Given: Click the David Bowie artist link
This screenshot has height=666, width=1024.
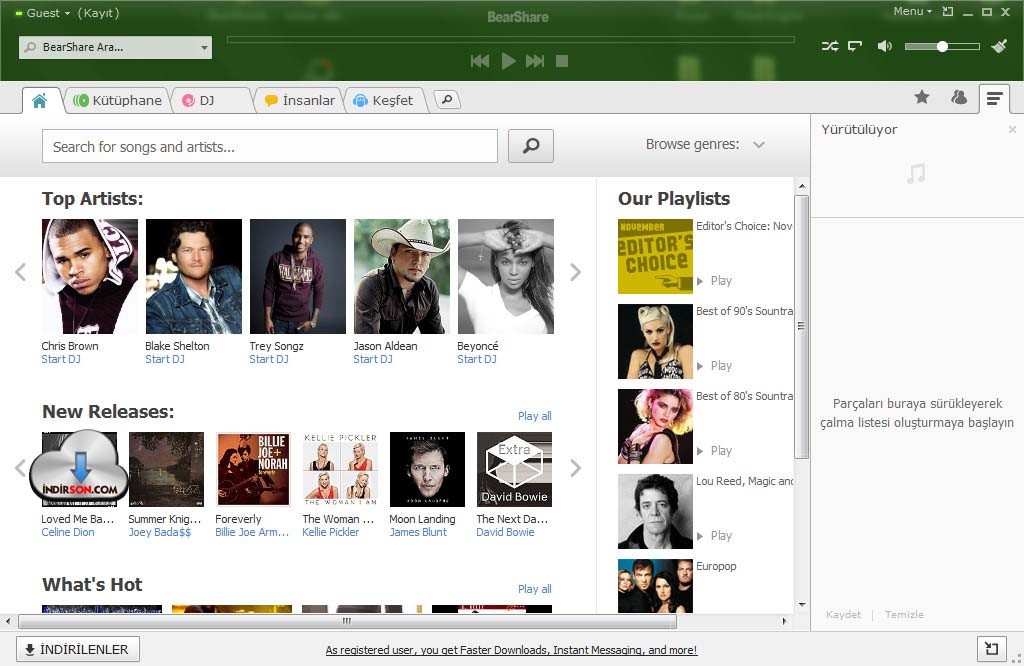Looking at the screenshot, I should (x=505, y=532).
